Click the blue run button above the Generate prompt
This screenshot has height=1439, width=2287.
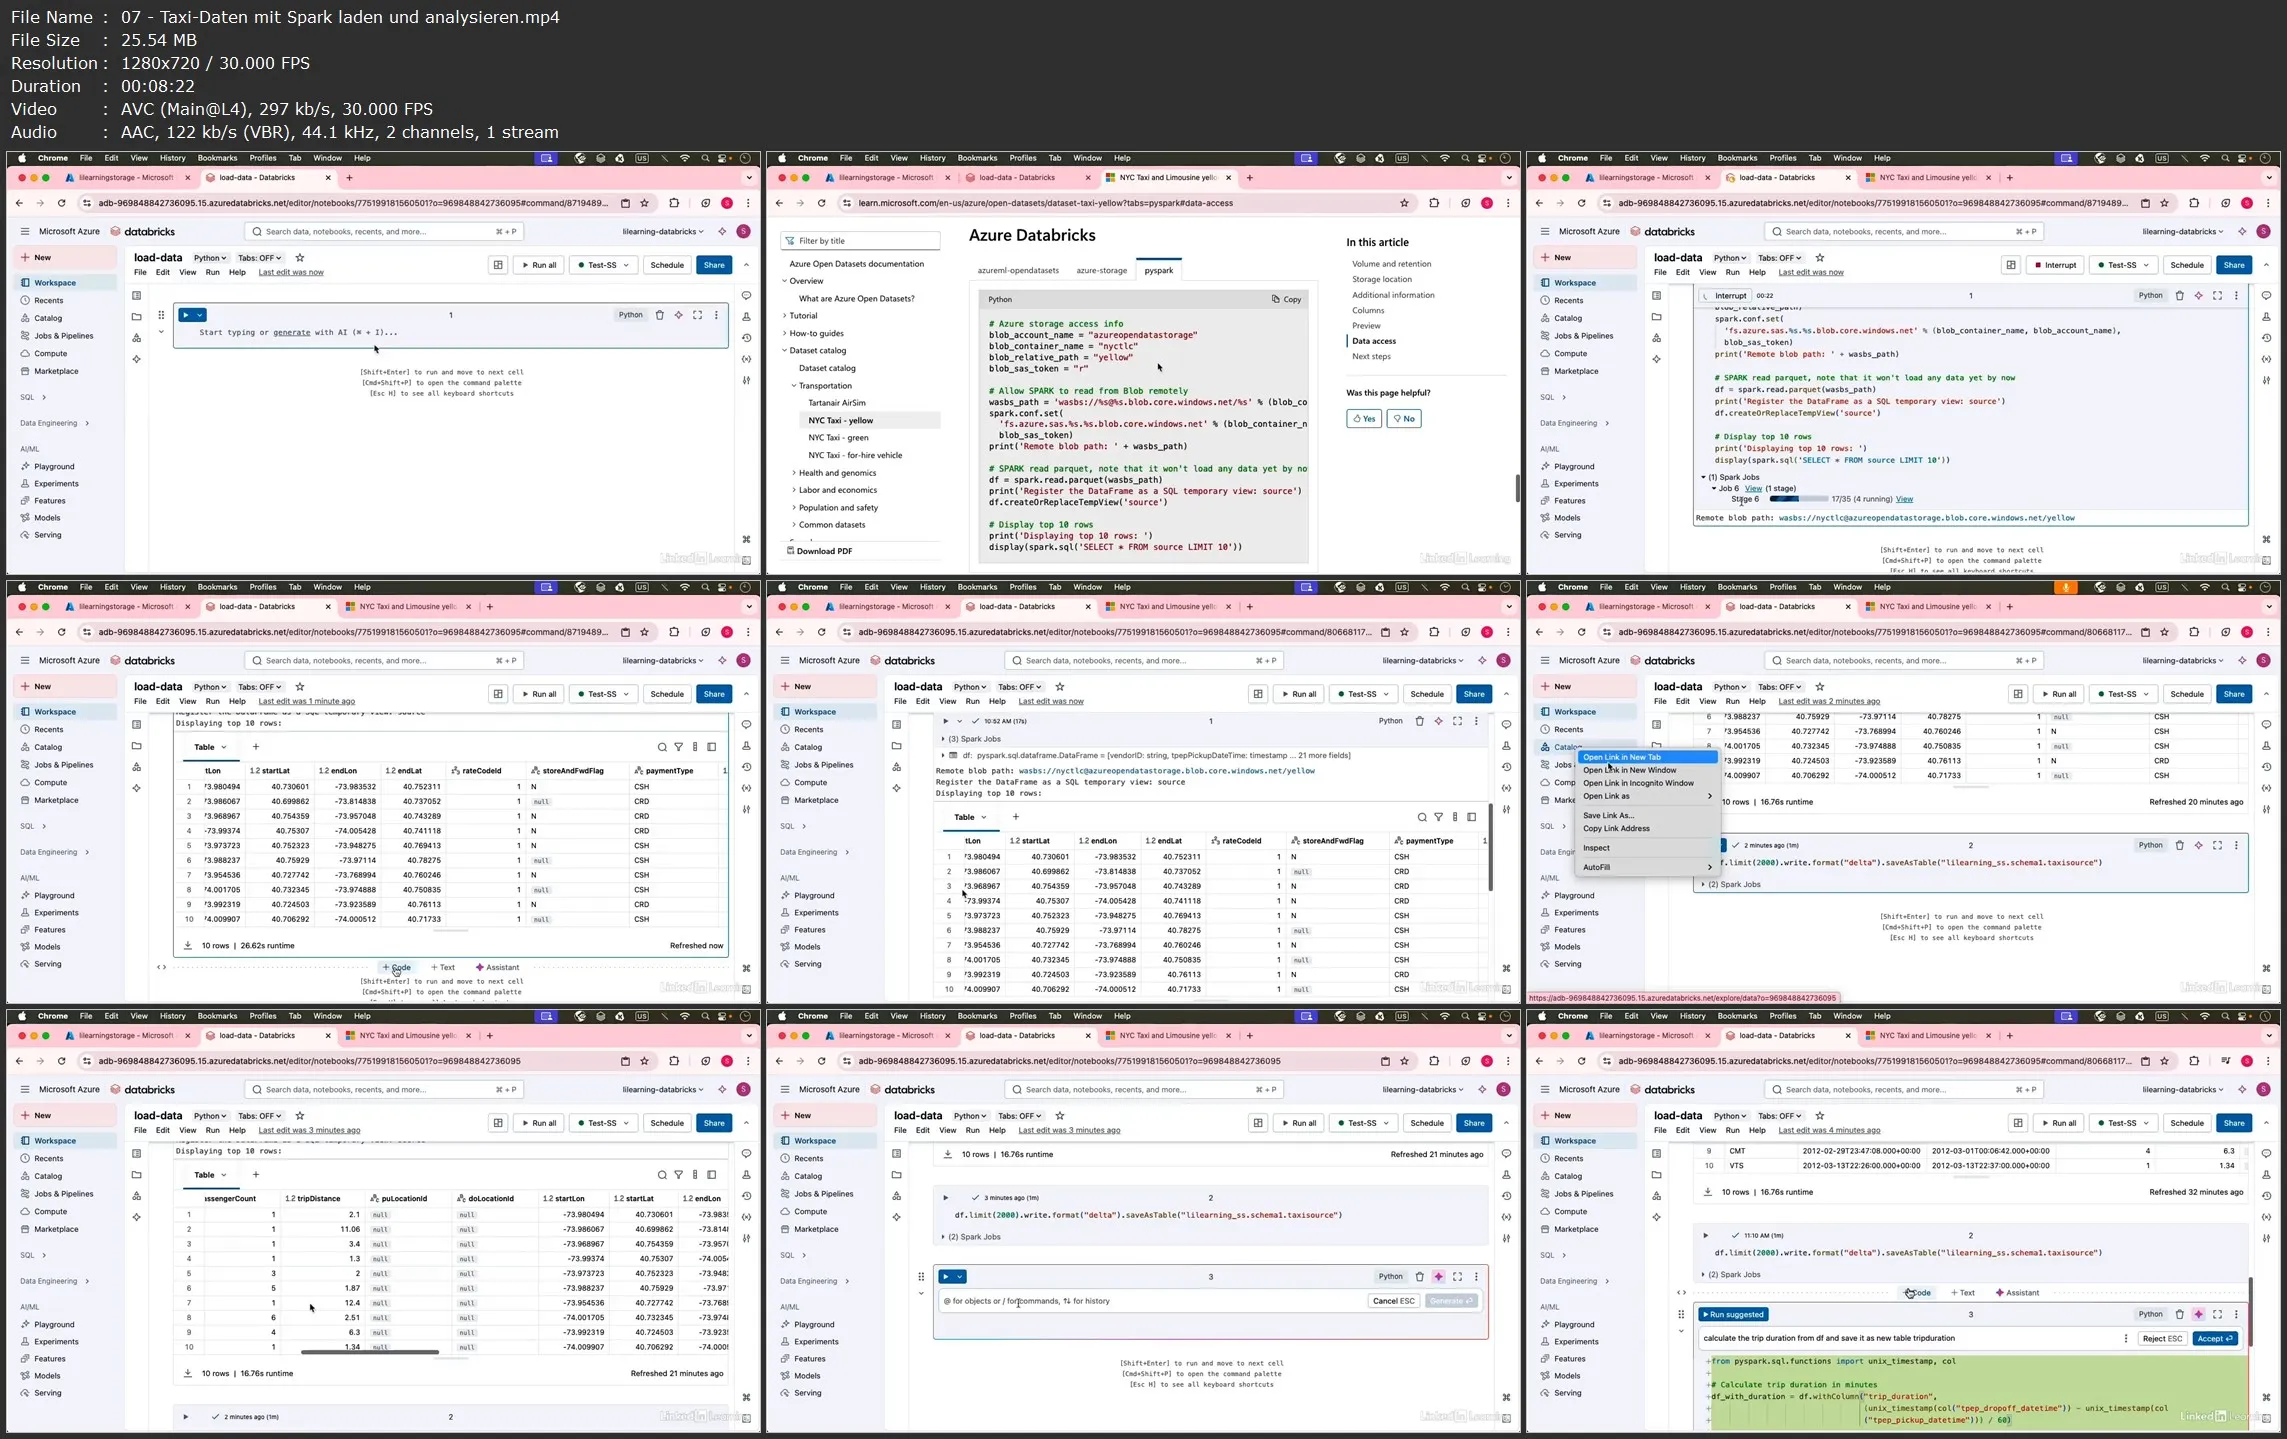946,1276
